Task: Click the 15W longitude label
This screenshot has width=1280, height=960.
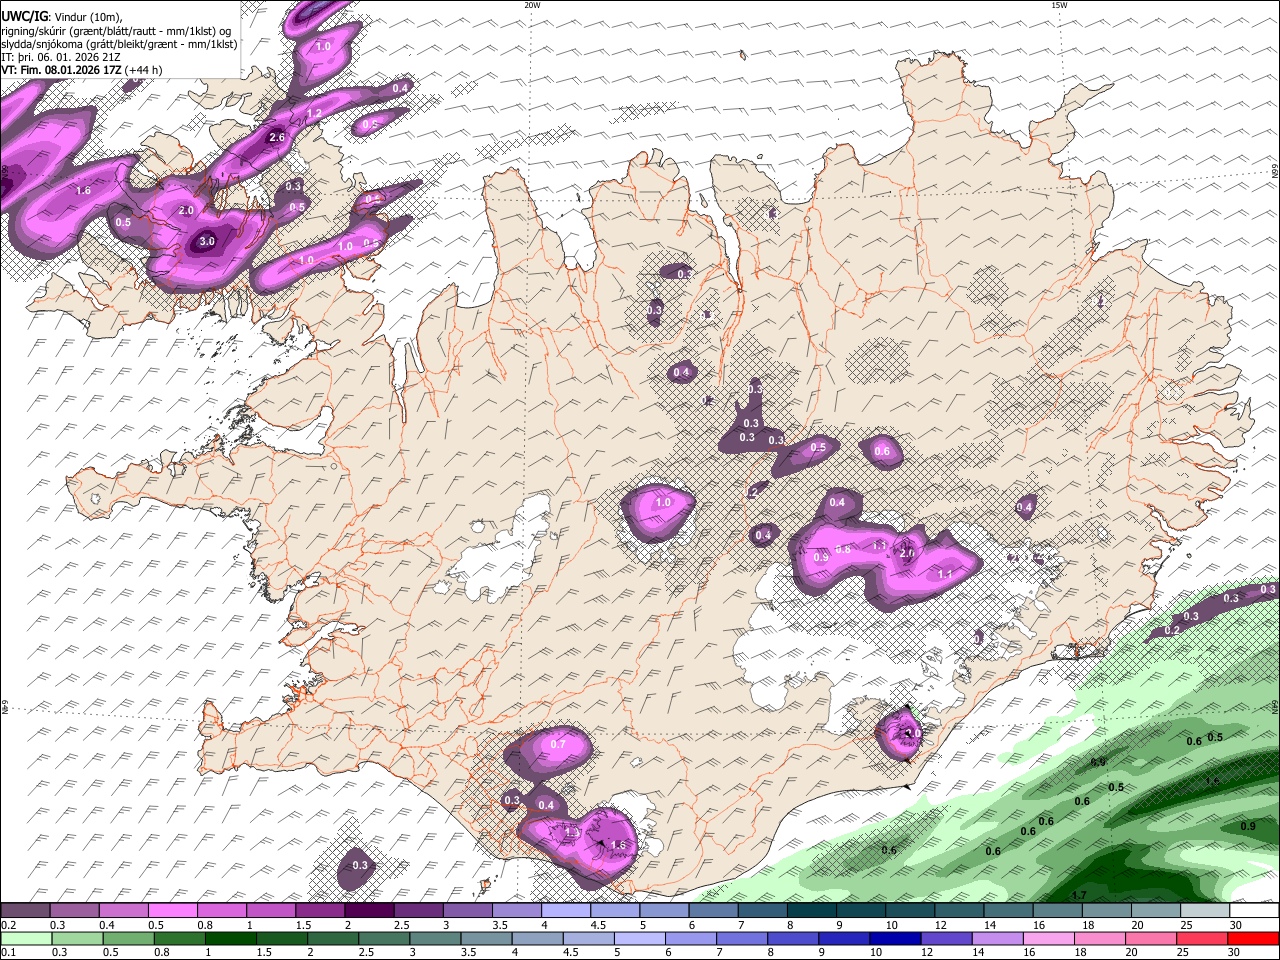Action: (x=1059, y=5)
